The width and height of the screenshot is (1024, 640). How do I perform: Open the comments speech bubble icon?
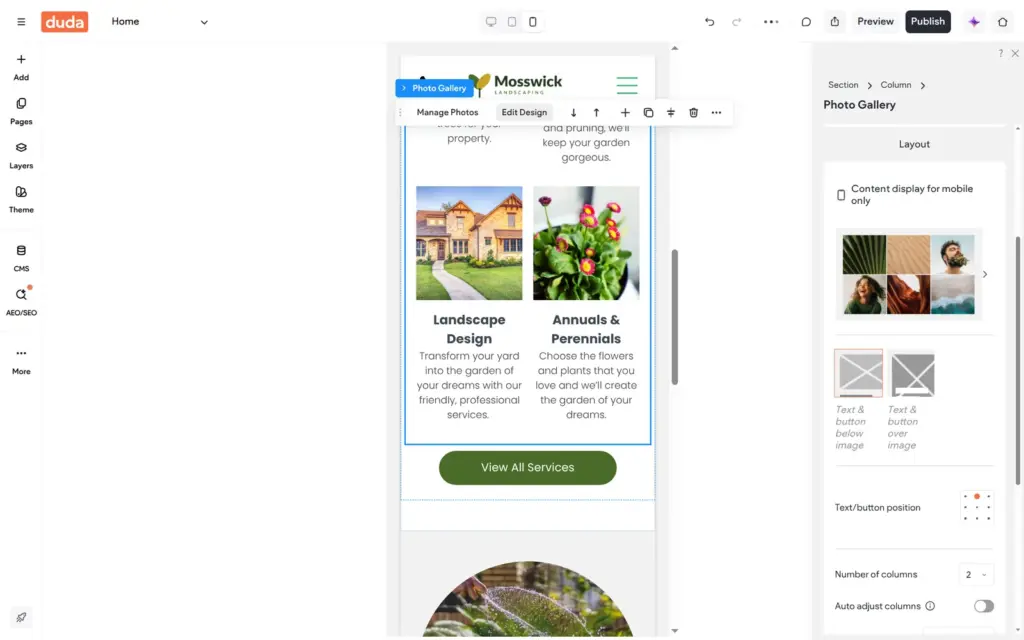point(806,22)
